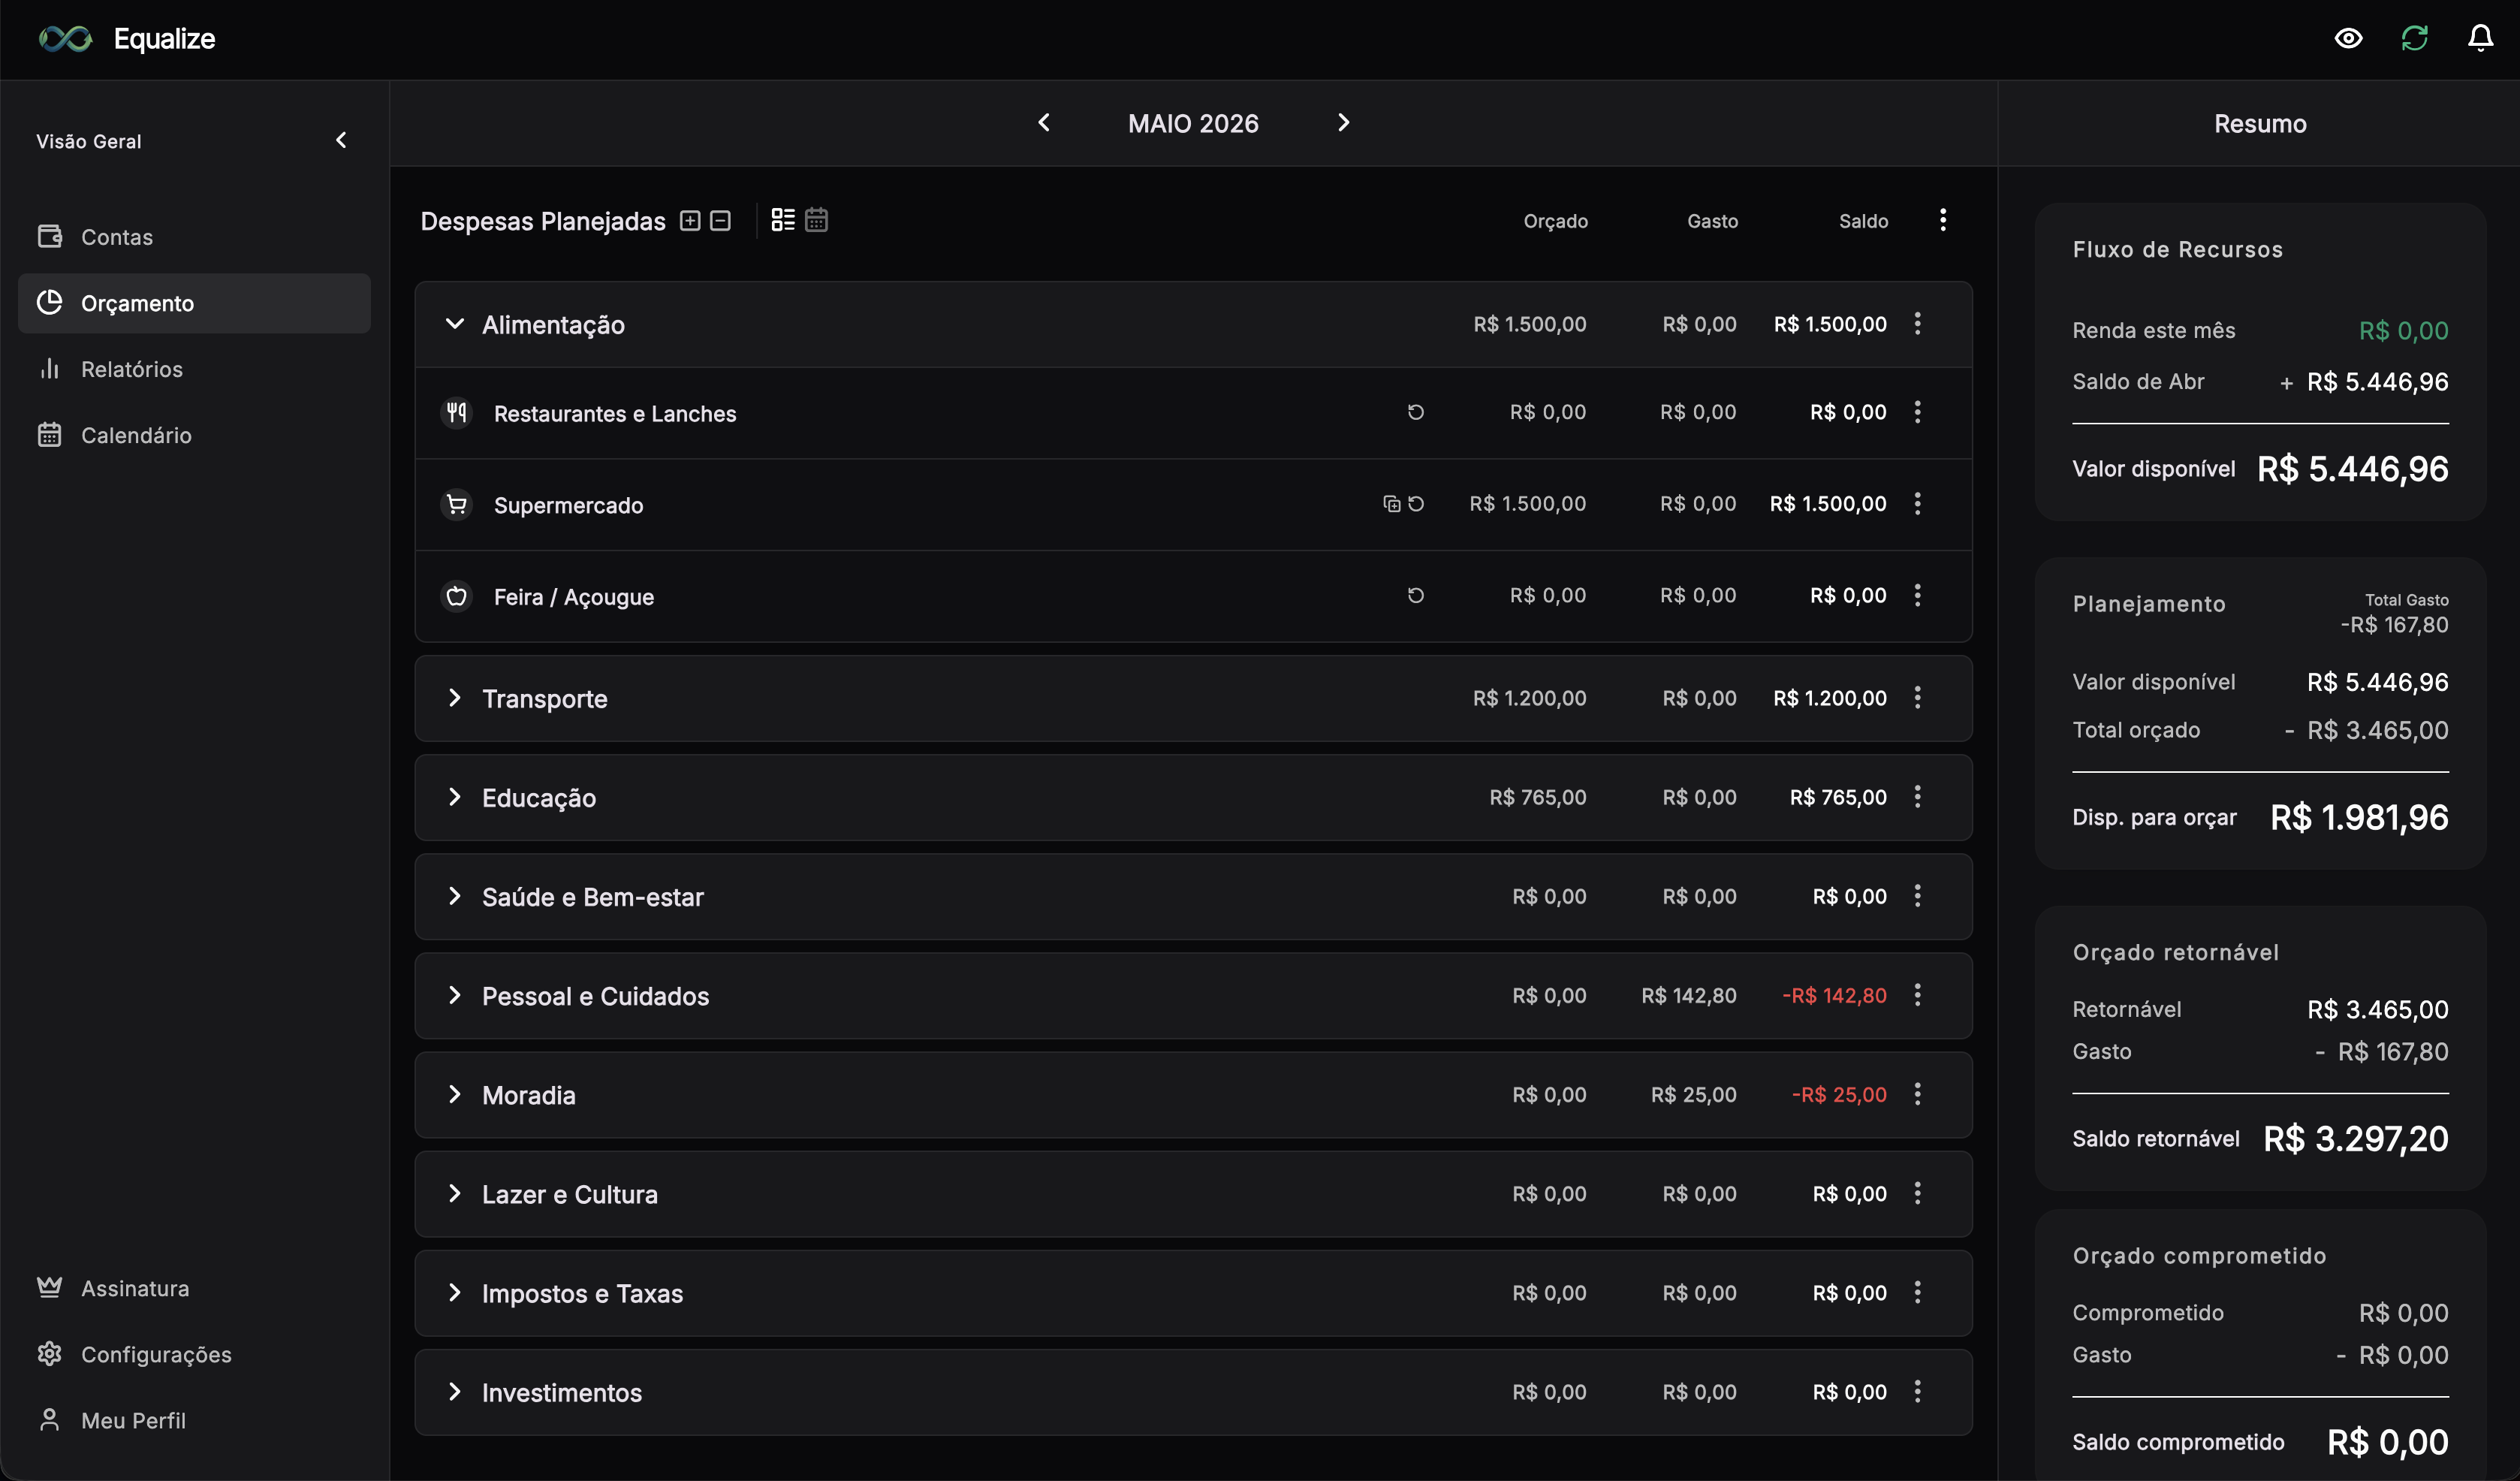Screen dimensions: 2520x1481
Task: Switch to calendar view icon
Action: click(x=816, y=220)
